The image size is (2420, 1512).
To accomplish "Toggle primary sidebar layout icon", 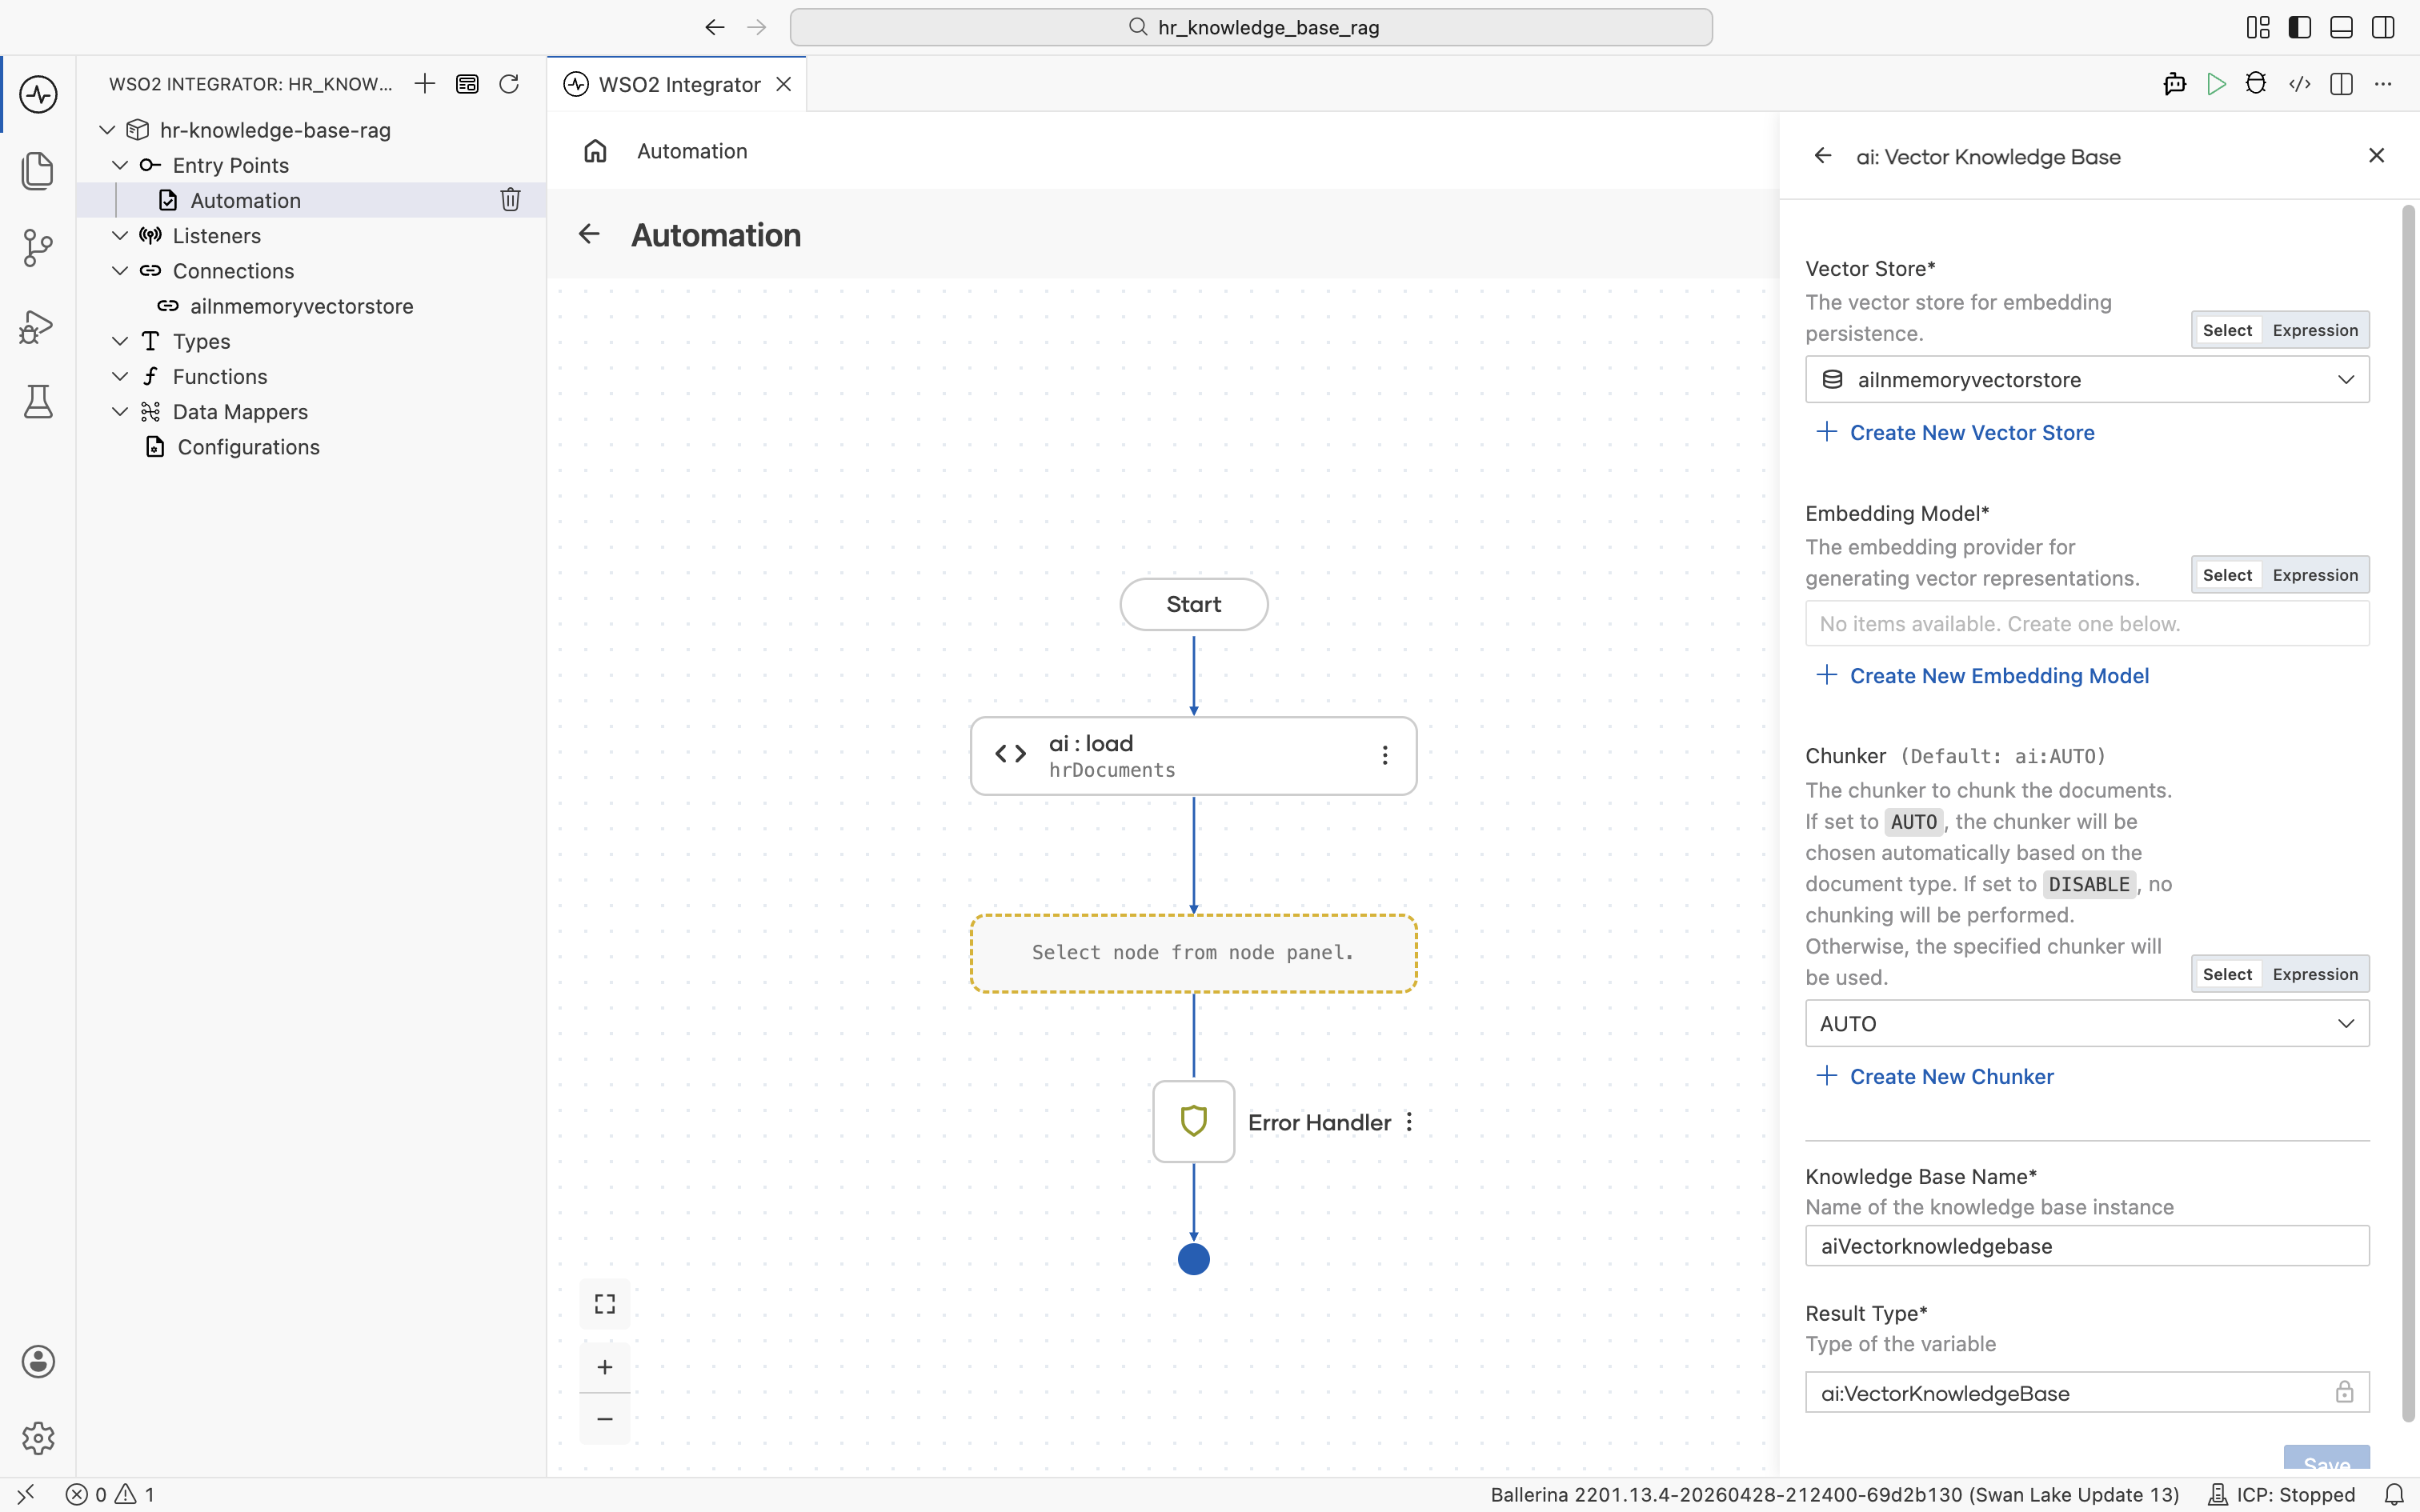I will point(2300,27).
